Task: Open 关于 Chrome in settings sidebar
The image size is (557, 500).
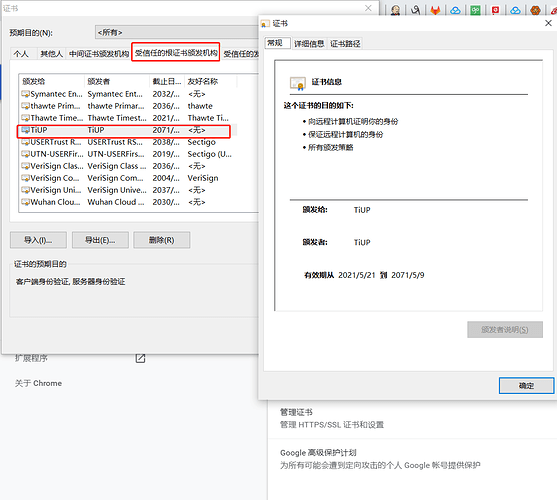Action: 38,384
